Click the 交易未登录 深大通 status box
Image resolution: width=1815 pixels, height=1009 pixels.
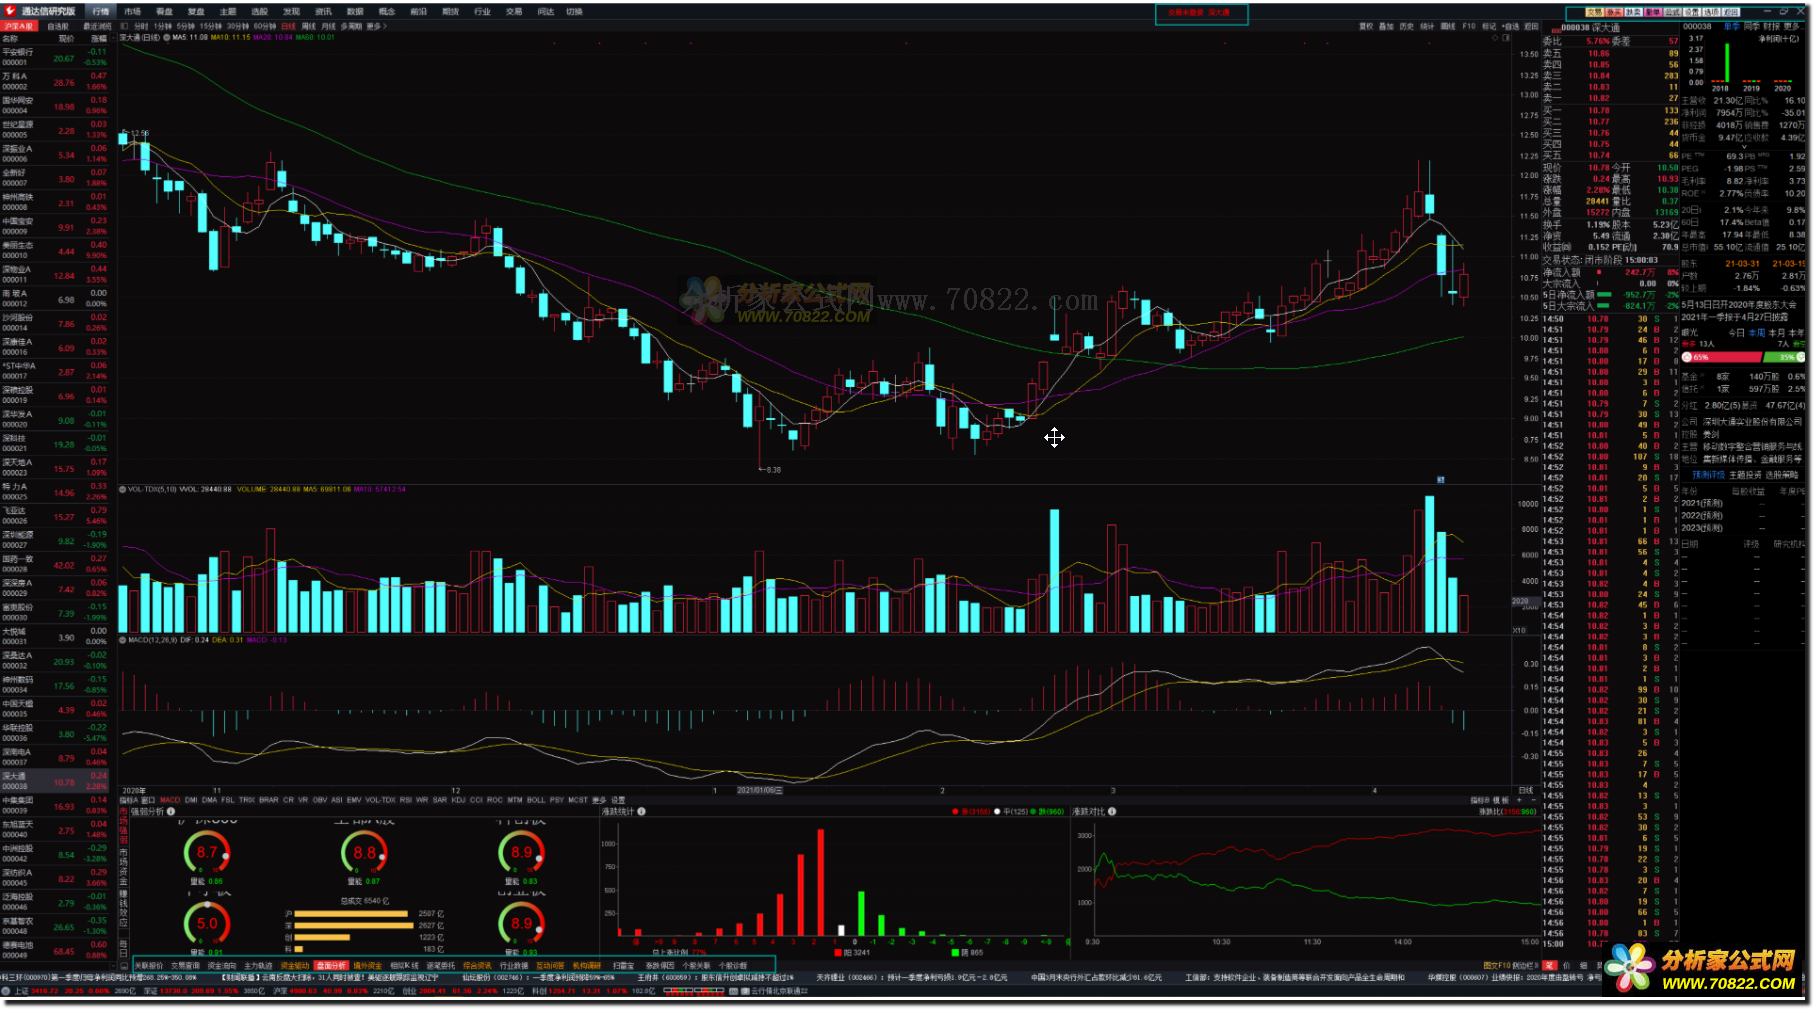click(1202, 13)
